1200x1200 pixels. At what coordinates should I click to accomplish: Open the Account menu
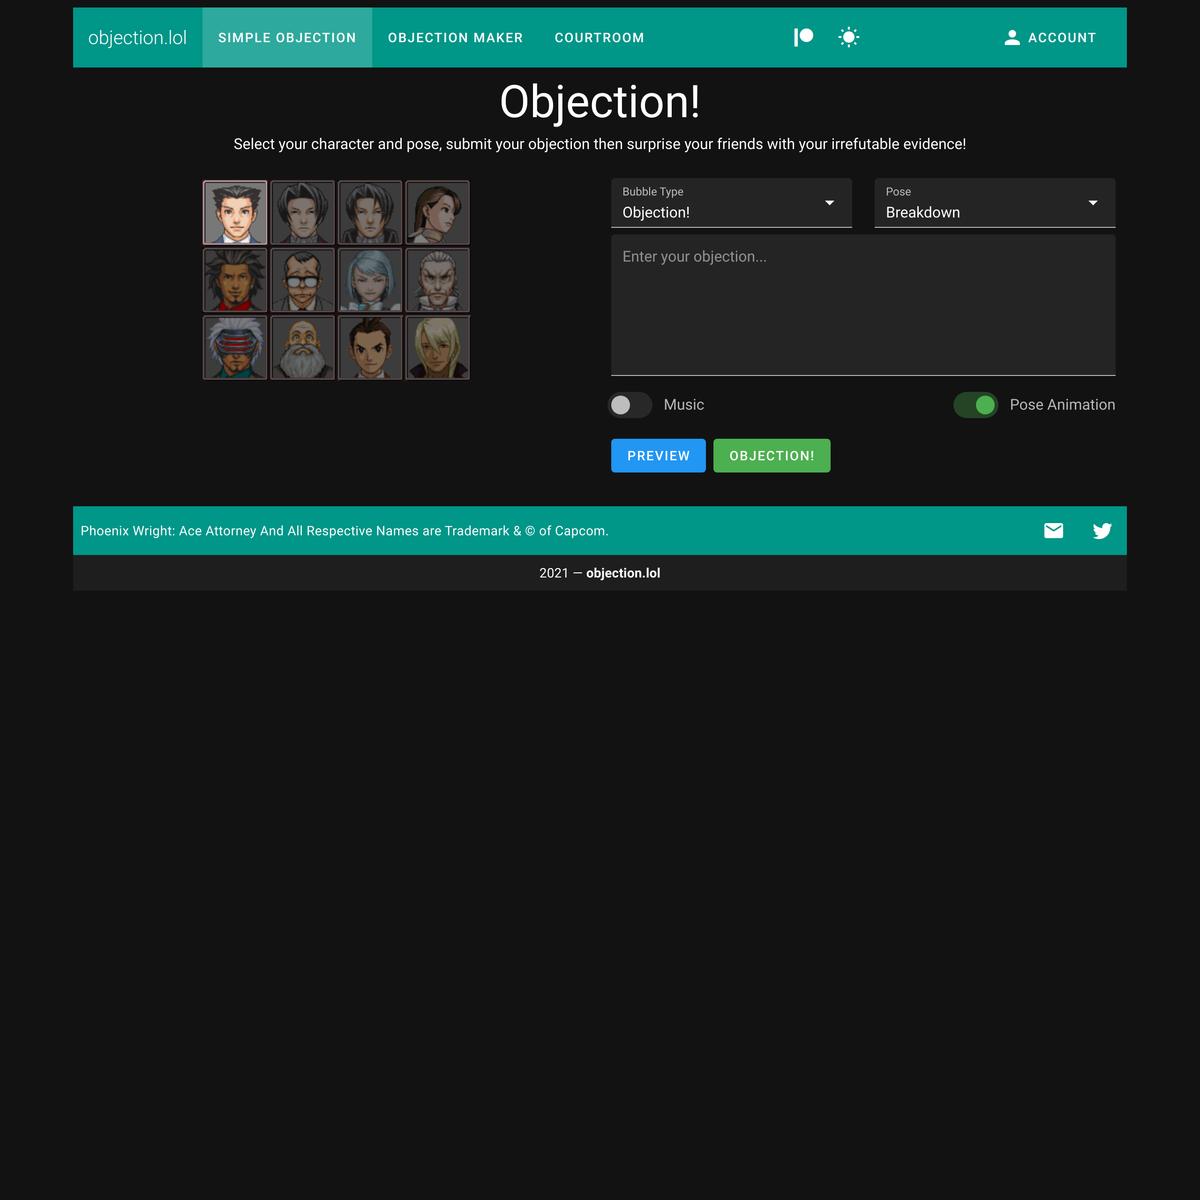point(1050,38)
